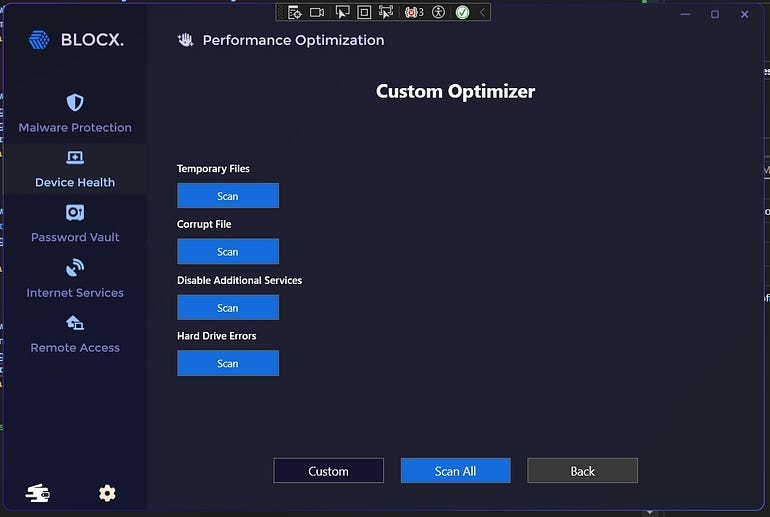
Task: Collapse the debug toolbar with the chevron
Action: [x=482, y=12]
